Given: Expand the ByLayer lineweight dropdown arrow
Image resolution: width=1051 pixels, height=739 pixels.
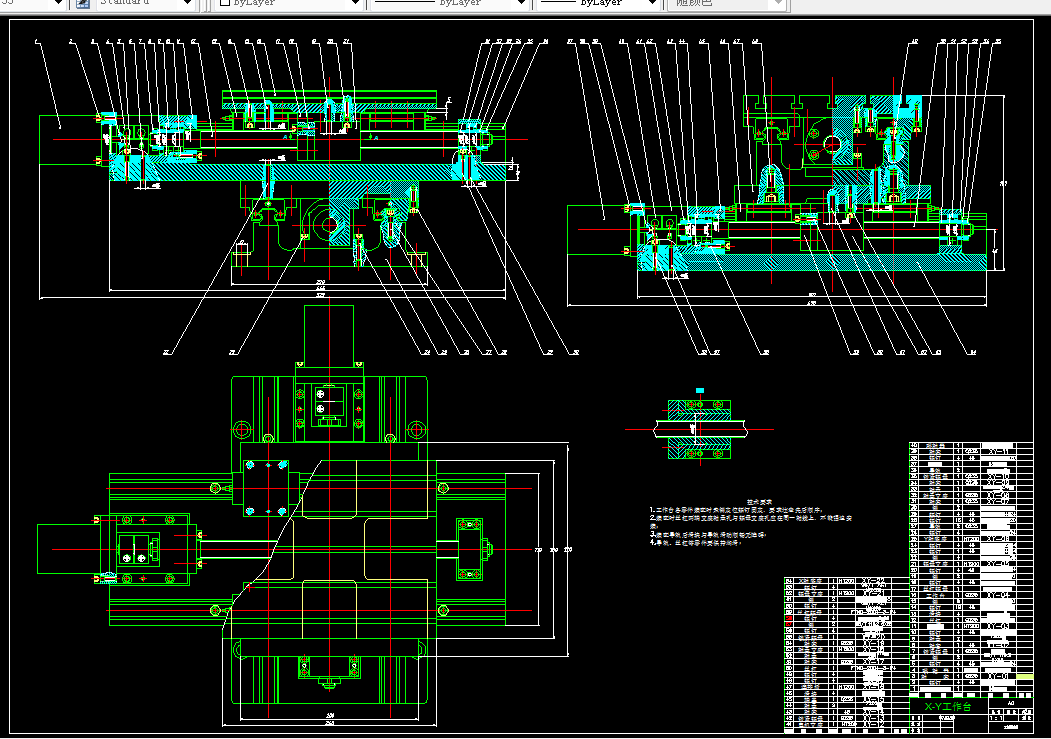Looking at the screenshot, I should pos(652,3).
